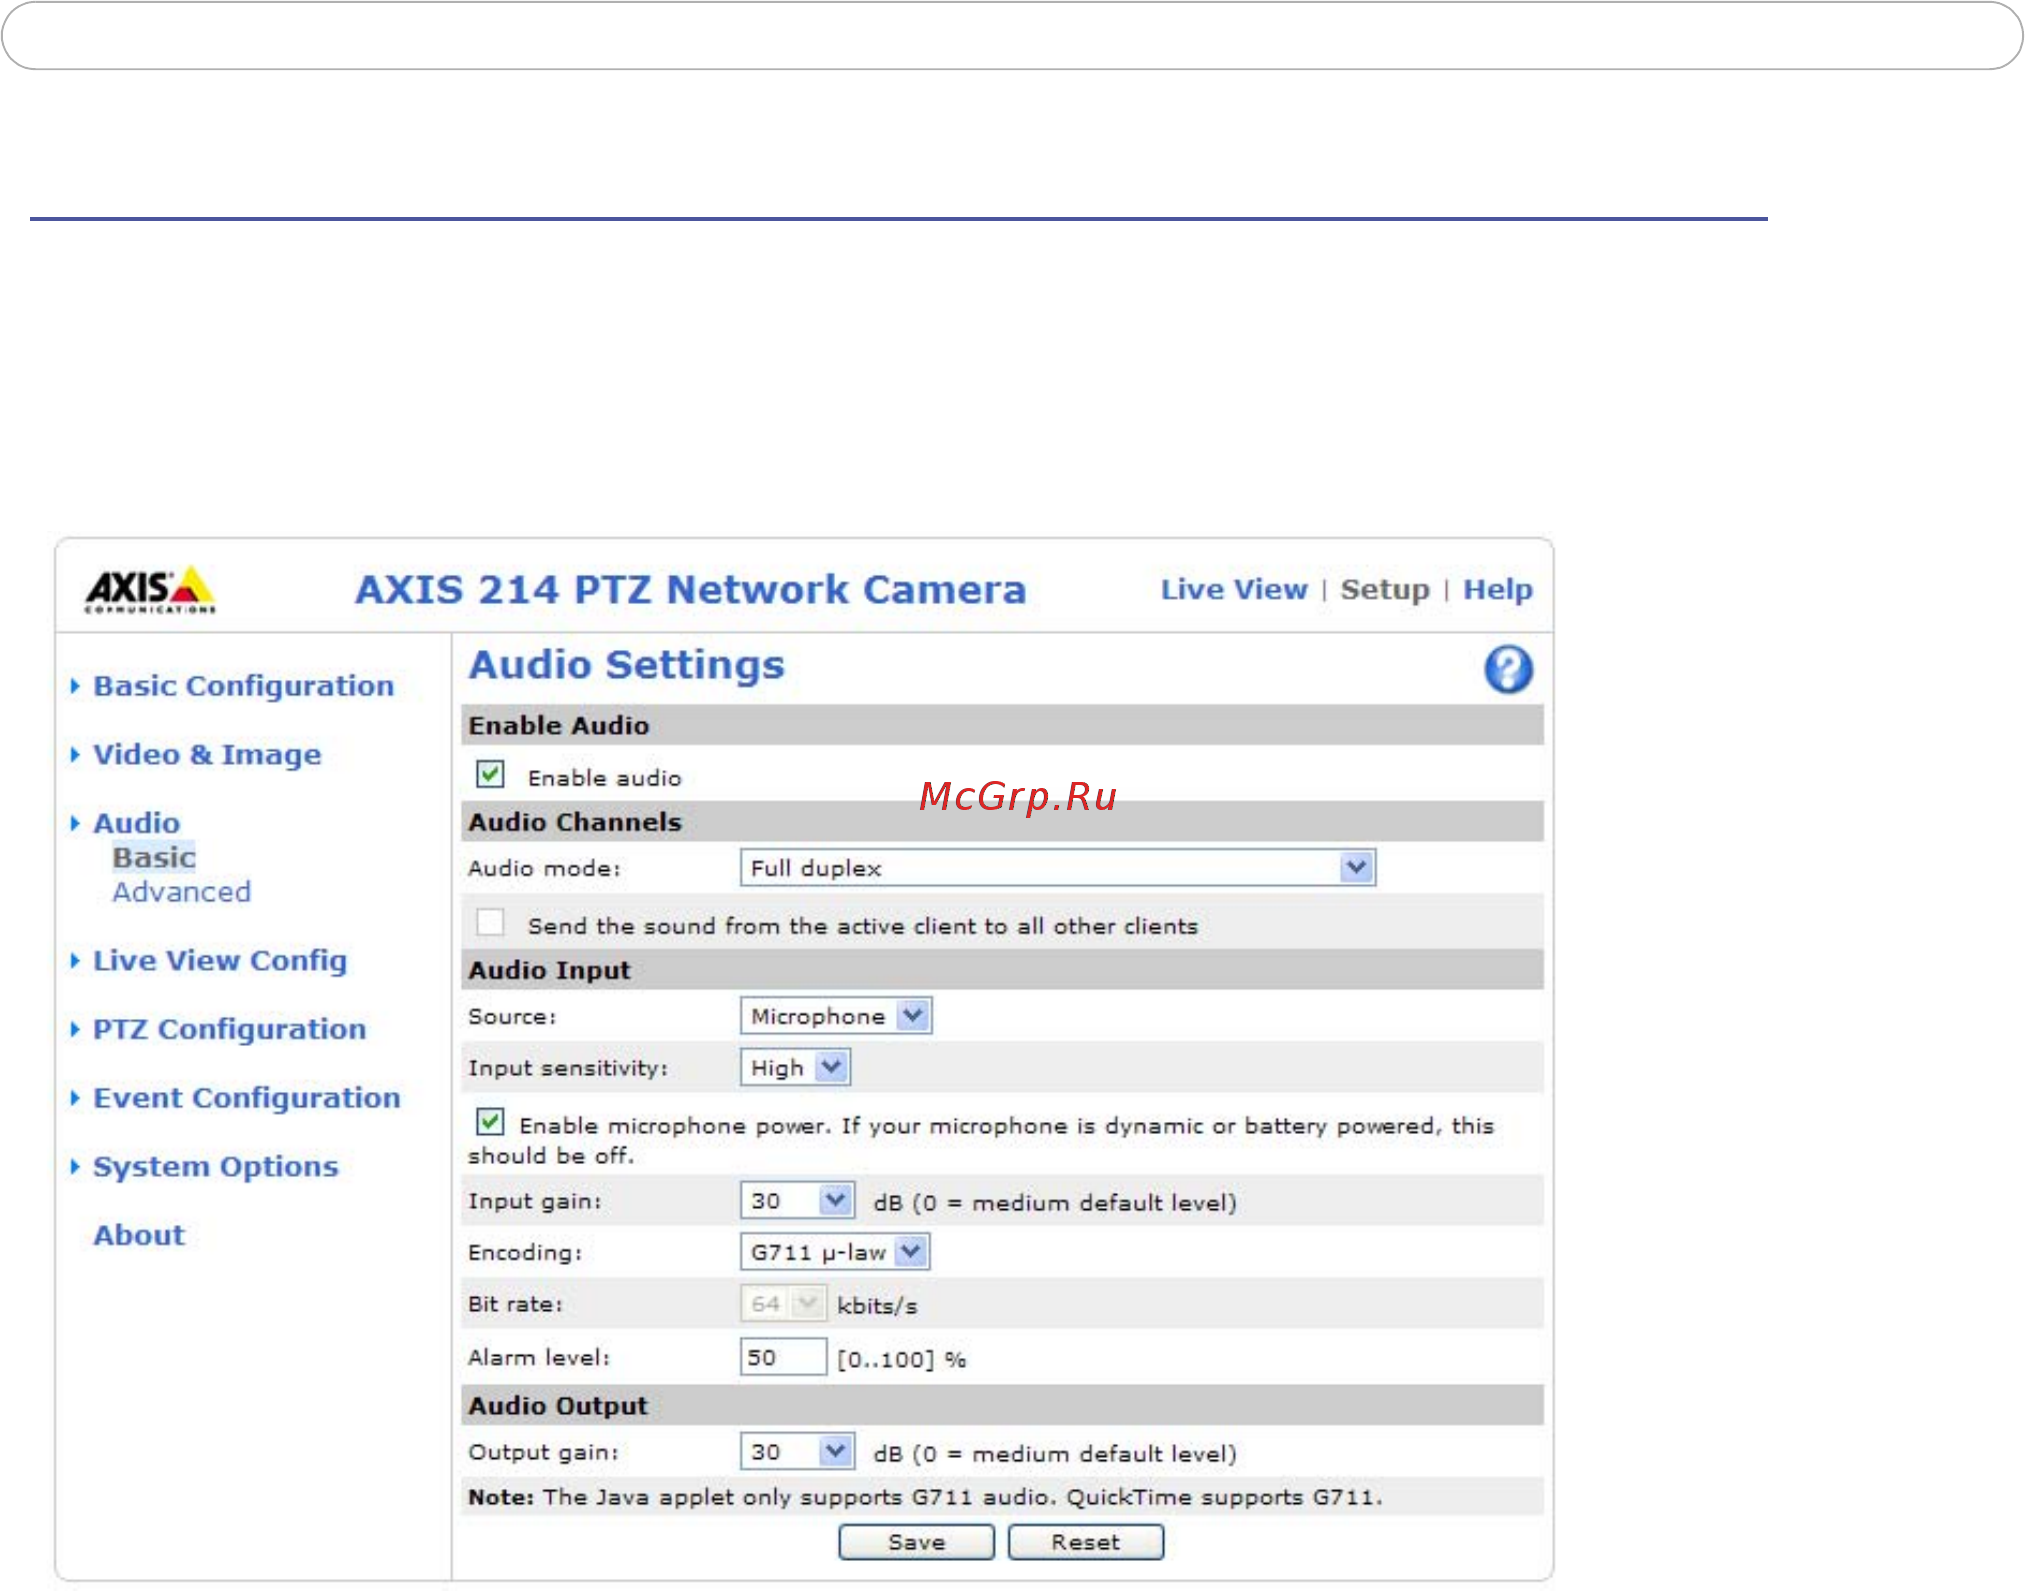This screenshot has width=2025, height=1591.
Task: Select Advanced under Audio
Action: [x=181, y=892]
